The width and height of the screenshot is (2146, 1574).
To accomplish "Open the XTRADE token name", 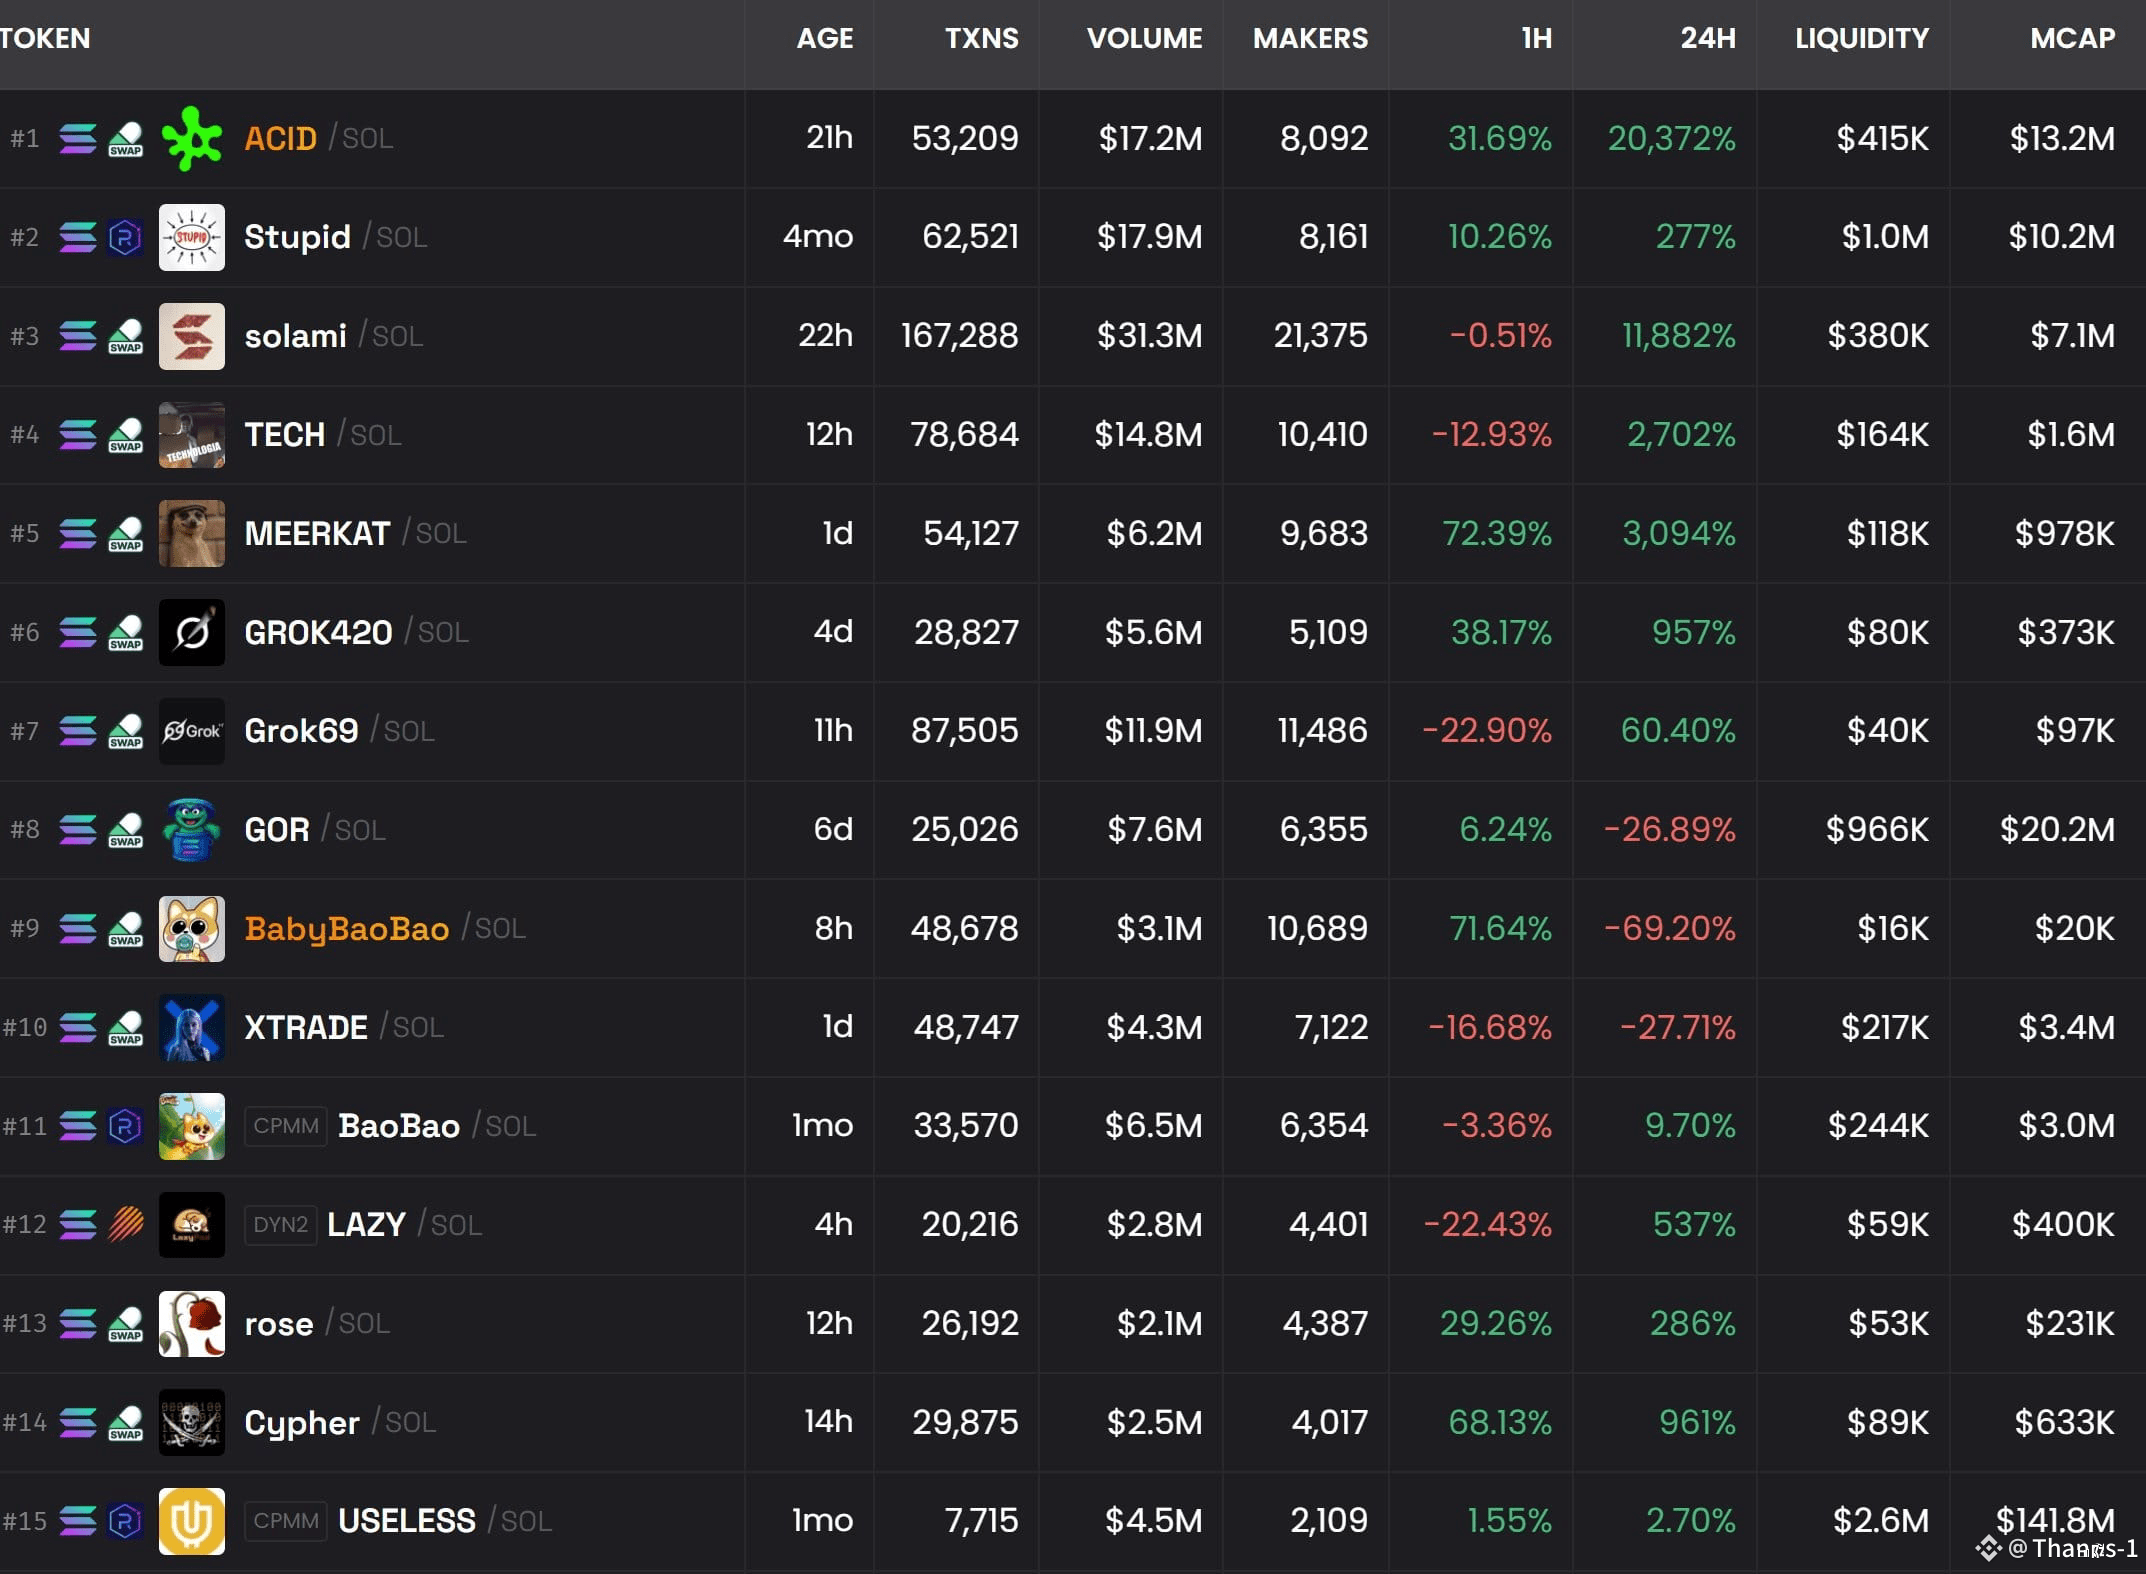I will tap(306, 1027).
